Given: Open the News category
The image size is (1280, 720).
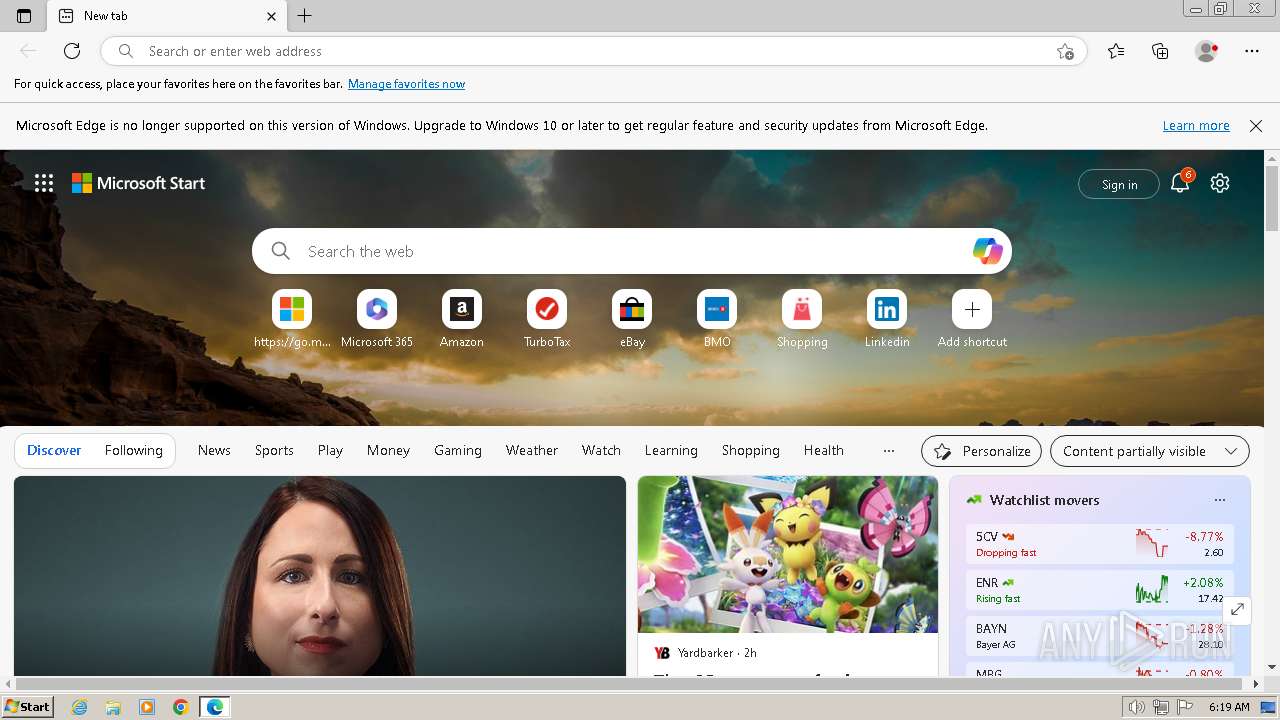Looking at the screenshot, I should point(214,451).
